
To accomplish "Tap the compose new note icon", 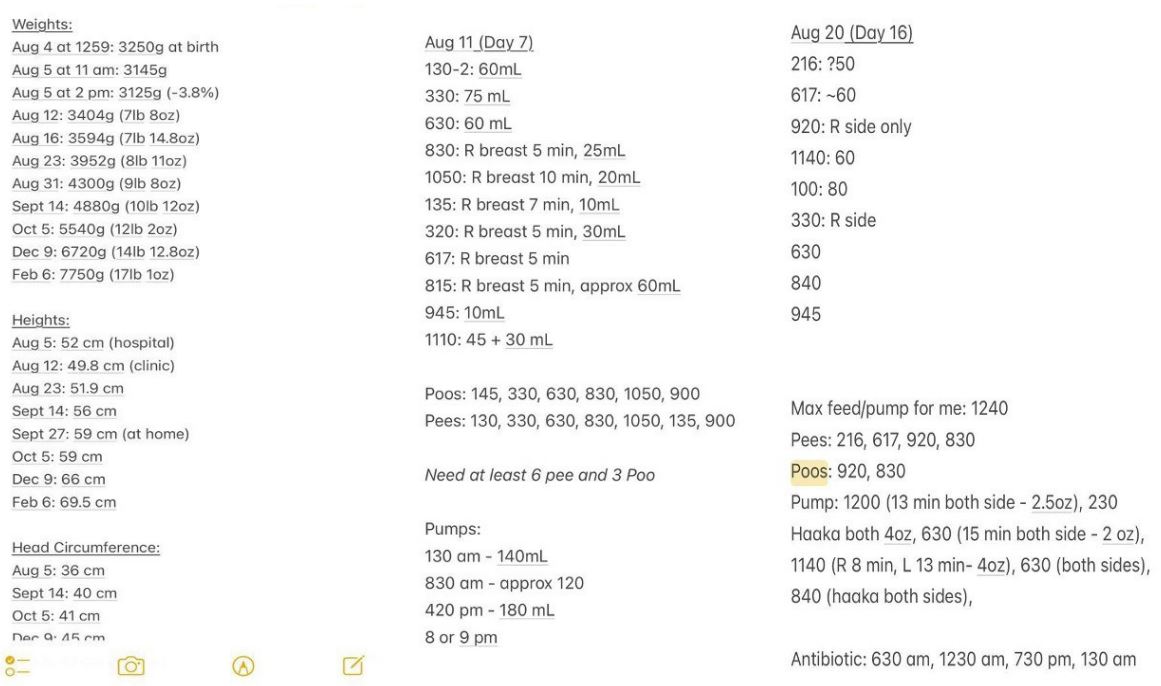I will [x=353, y=664].
